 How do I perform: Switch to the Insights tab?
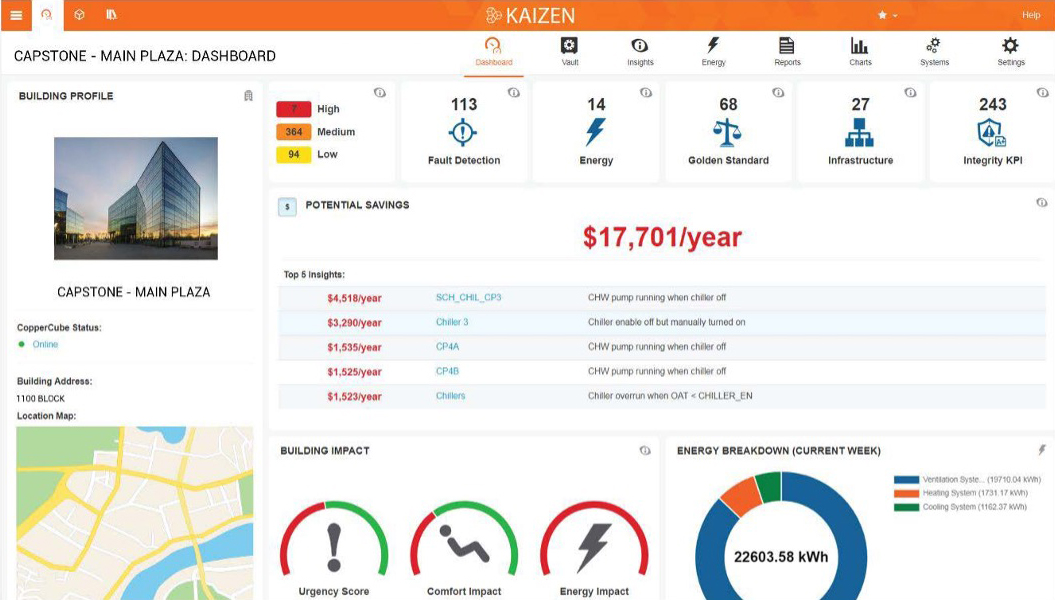[640, 52]
